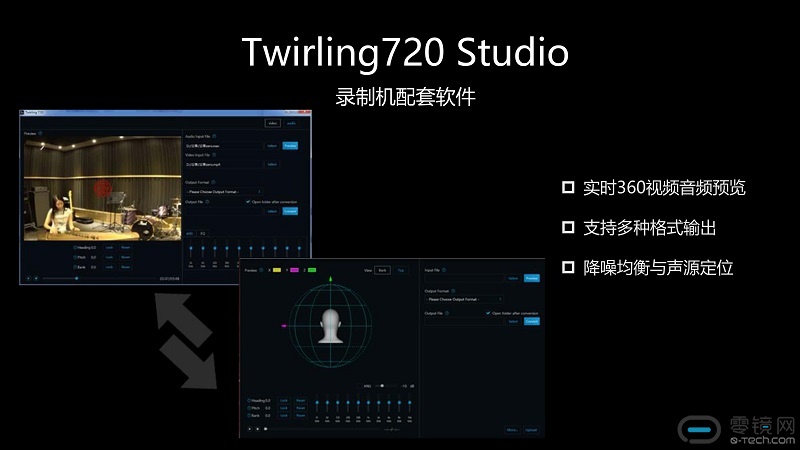
Task: Click the last EQ band slider in the audio window
Action: [410, 405]
